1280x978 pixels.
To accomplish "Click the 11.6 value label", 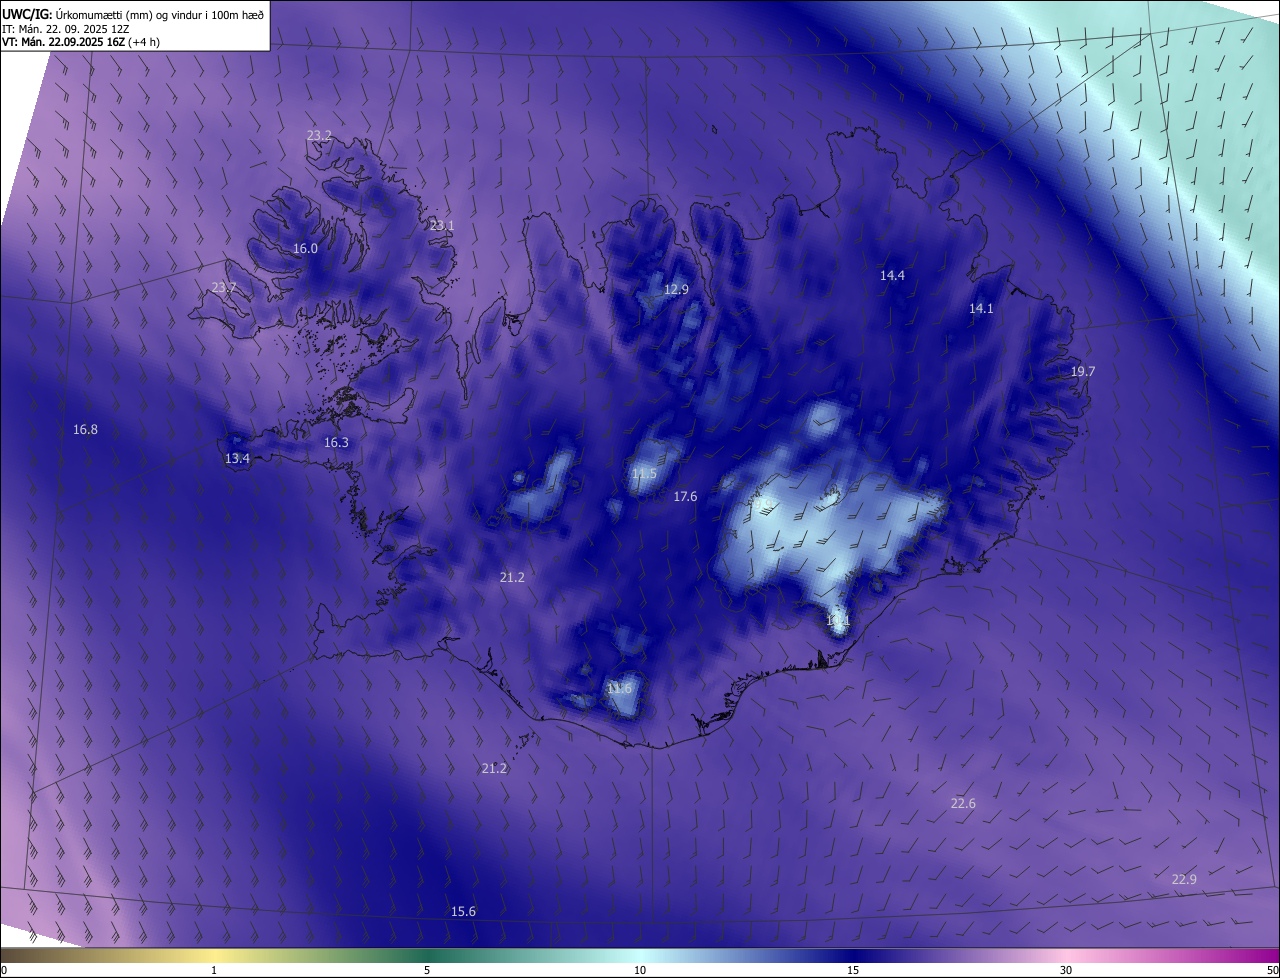I will 619,689.
